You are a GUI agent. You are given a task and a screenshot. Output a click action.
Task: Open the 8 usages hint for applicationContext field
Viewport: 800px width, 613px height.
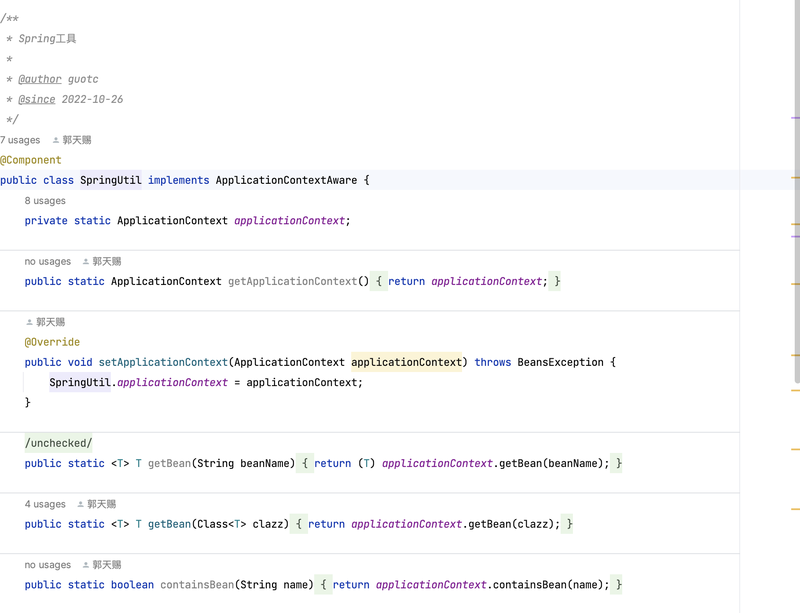[x=45, y=201]
